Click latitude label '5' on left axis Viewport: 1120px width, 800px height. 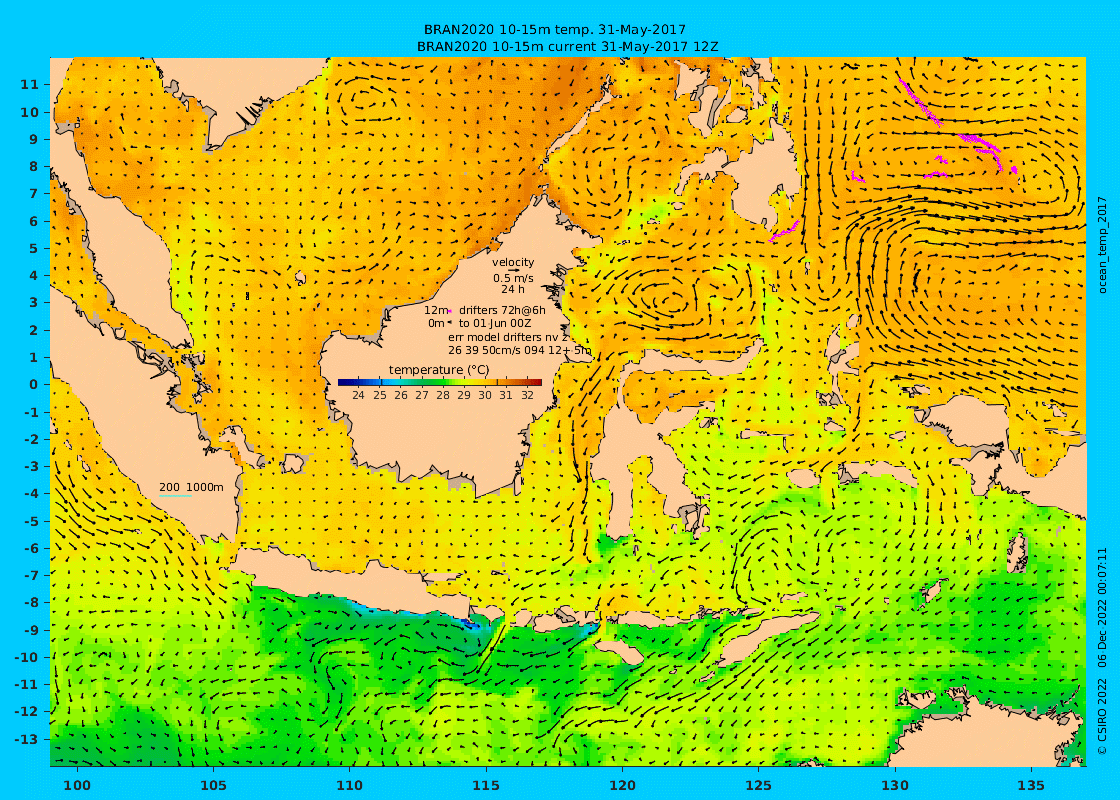[x=34, y=248]
